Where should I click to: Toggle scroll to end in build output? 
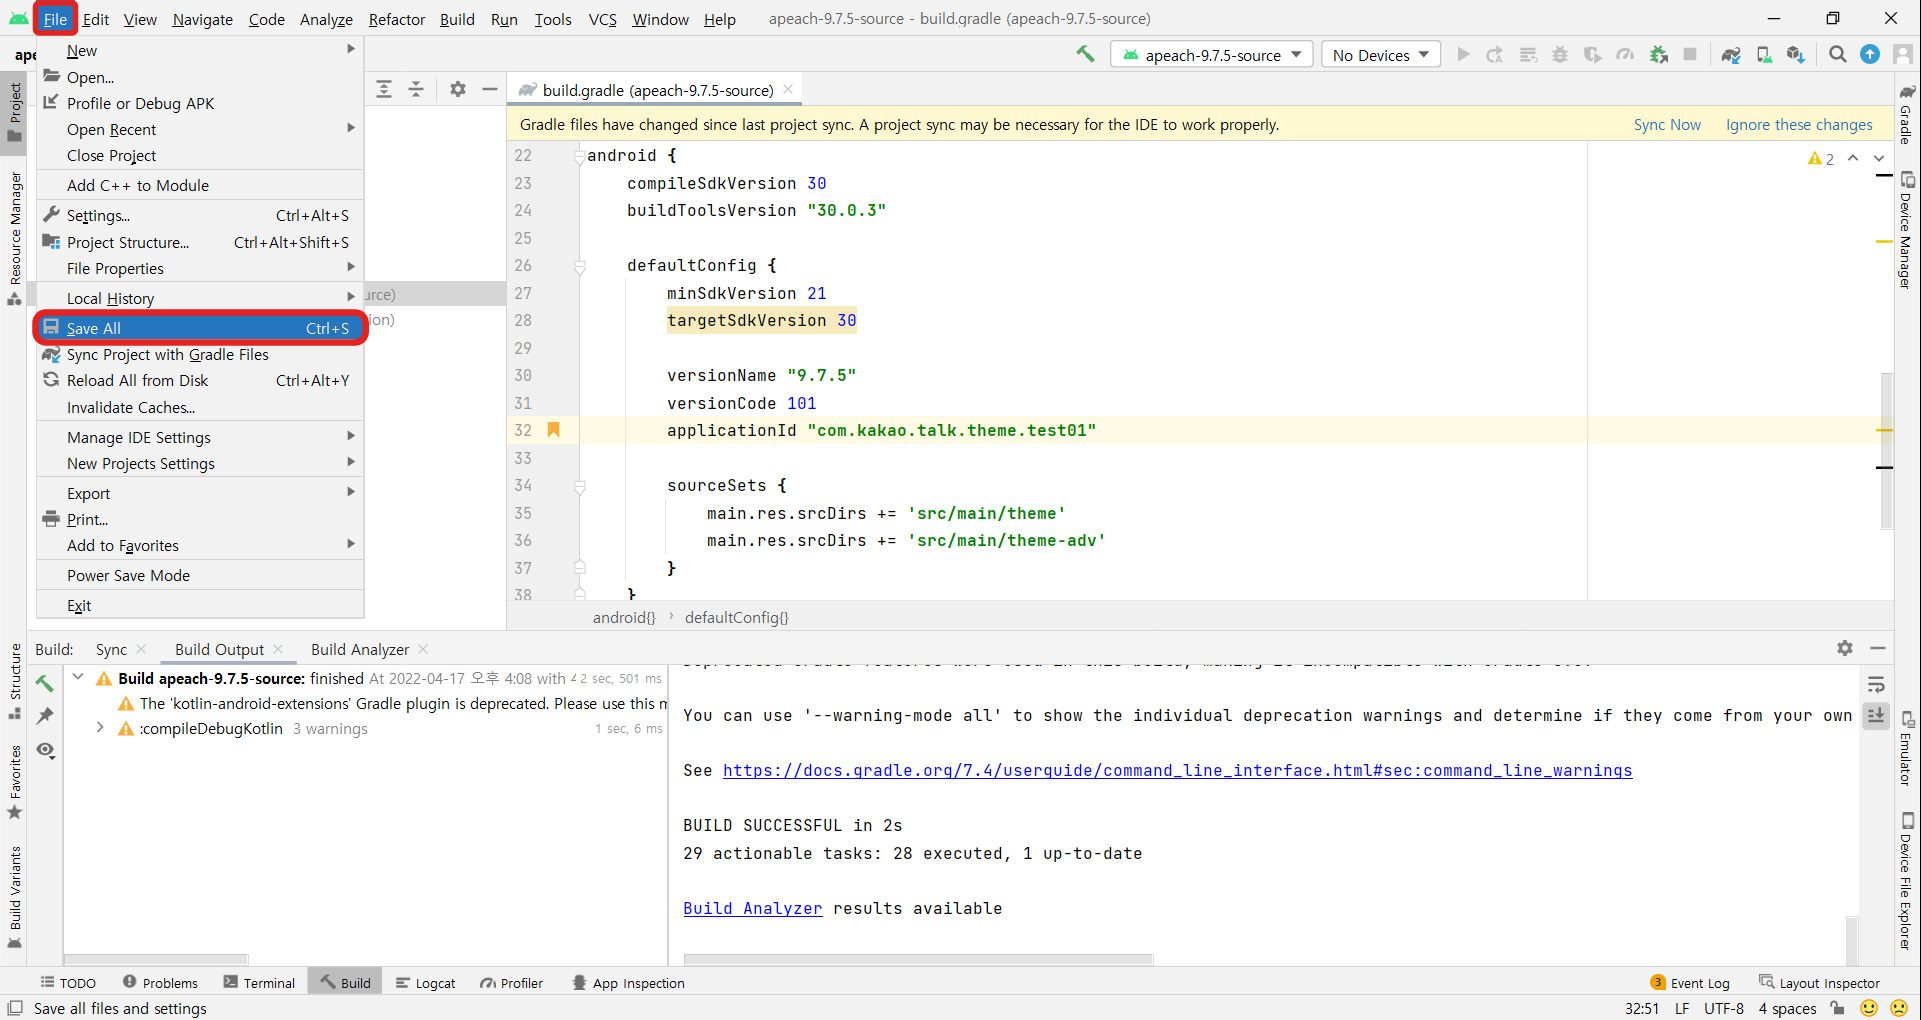(x=1876, y=715)
